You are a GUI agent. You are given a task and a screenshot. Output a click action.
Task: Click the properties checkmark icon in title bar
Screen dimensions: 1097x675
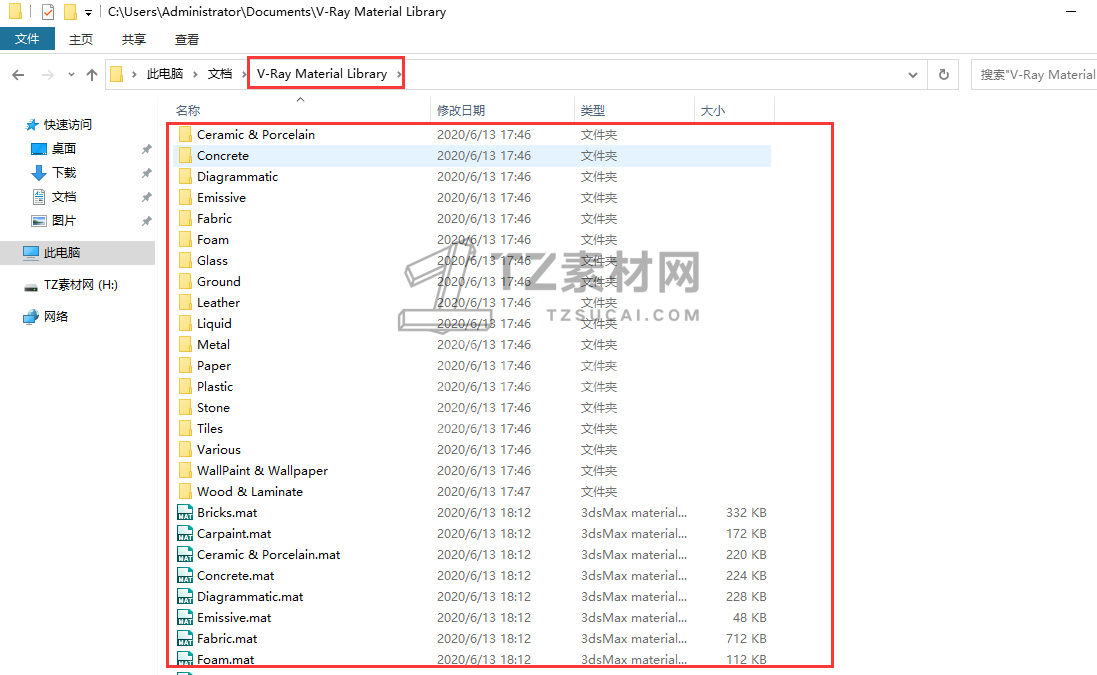coord(48,12)
